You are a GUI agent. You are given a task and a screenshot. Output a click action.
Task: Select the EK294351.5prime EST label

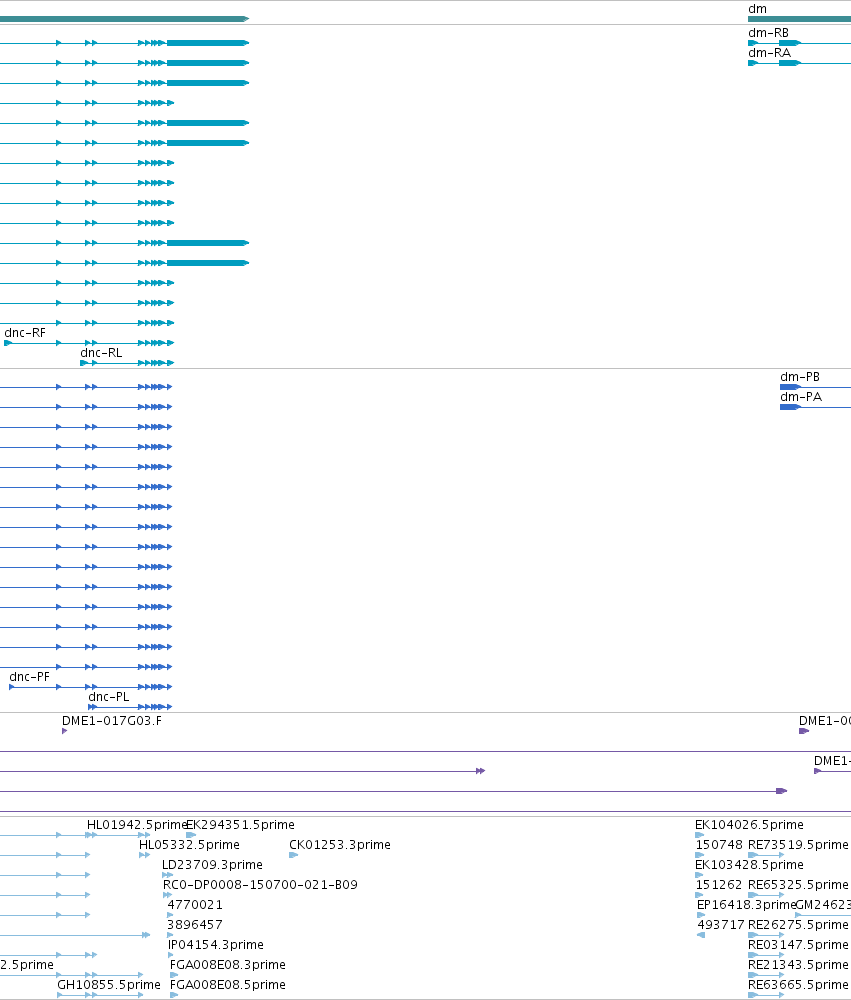[240, 825]
